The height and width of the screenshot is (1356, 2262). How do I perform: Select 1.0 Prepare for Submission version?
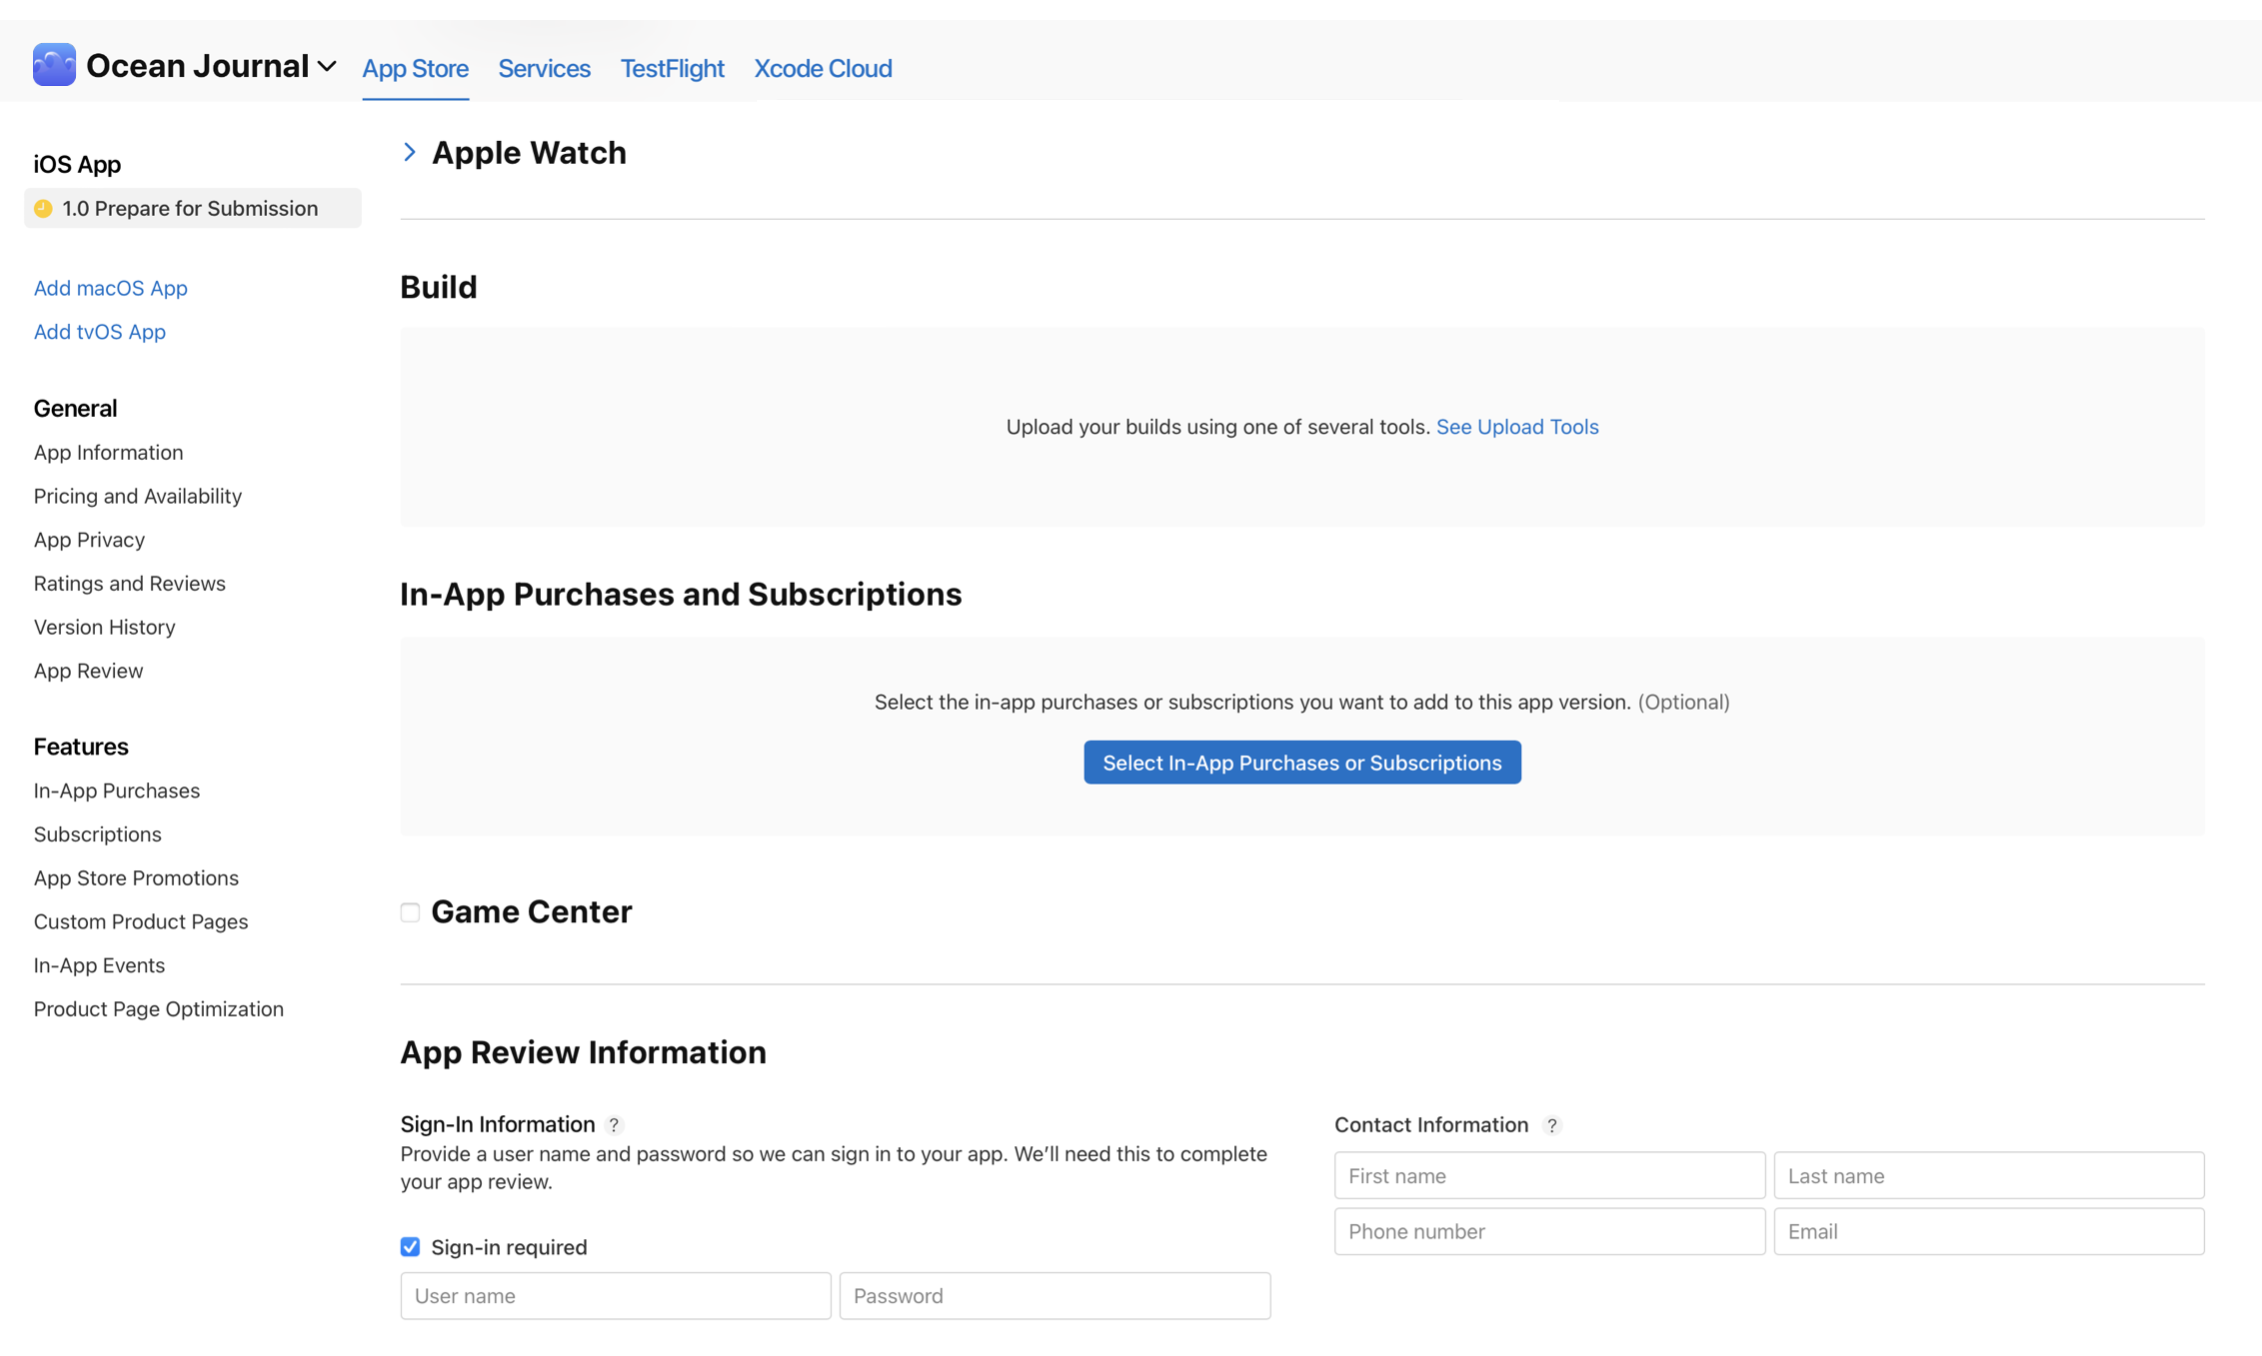pos(193,208)
